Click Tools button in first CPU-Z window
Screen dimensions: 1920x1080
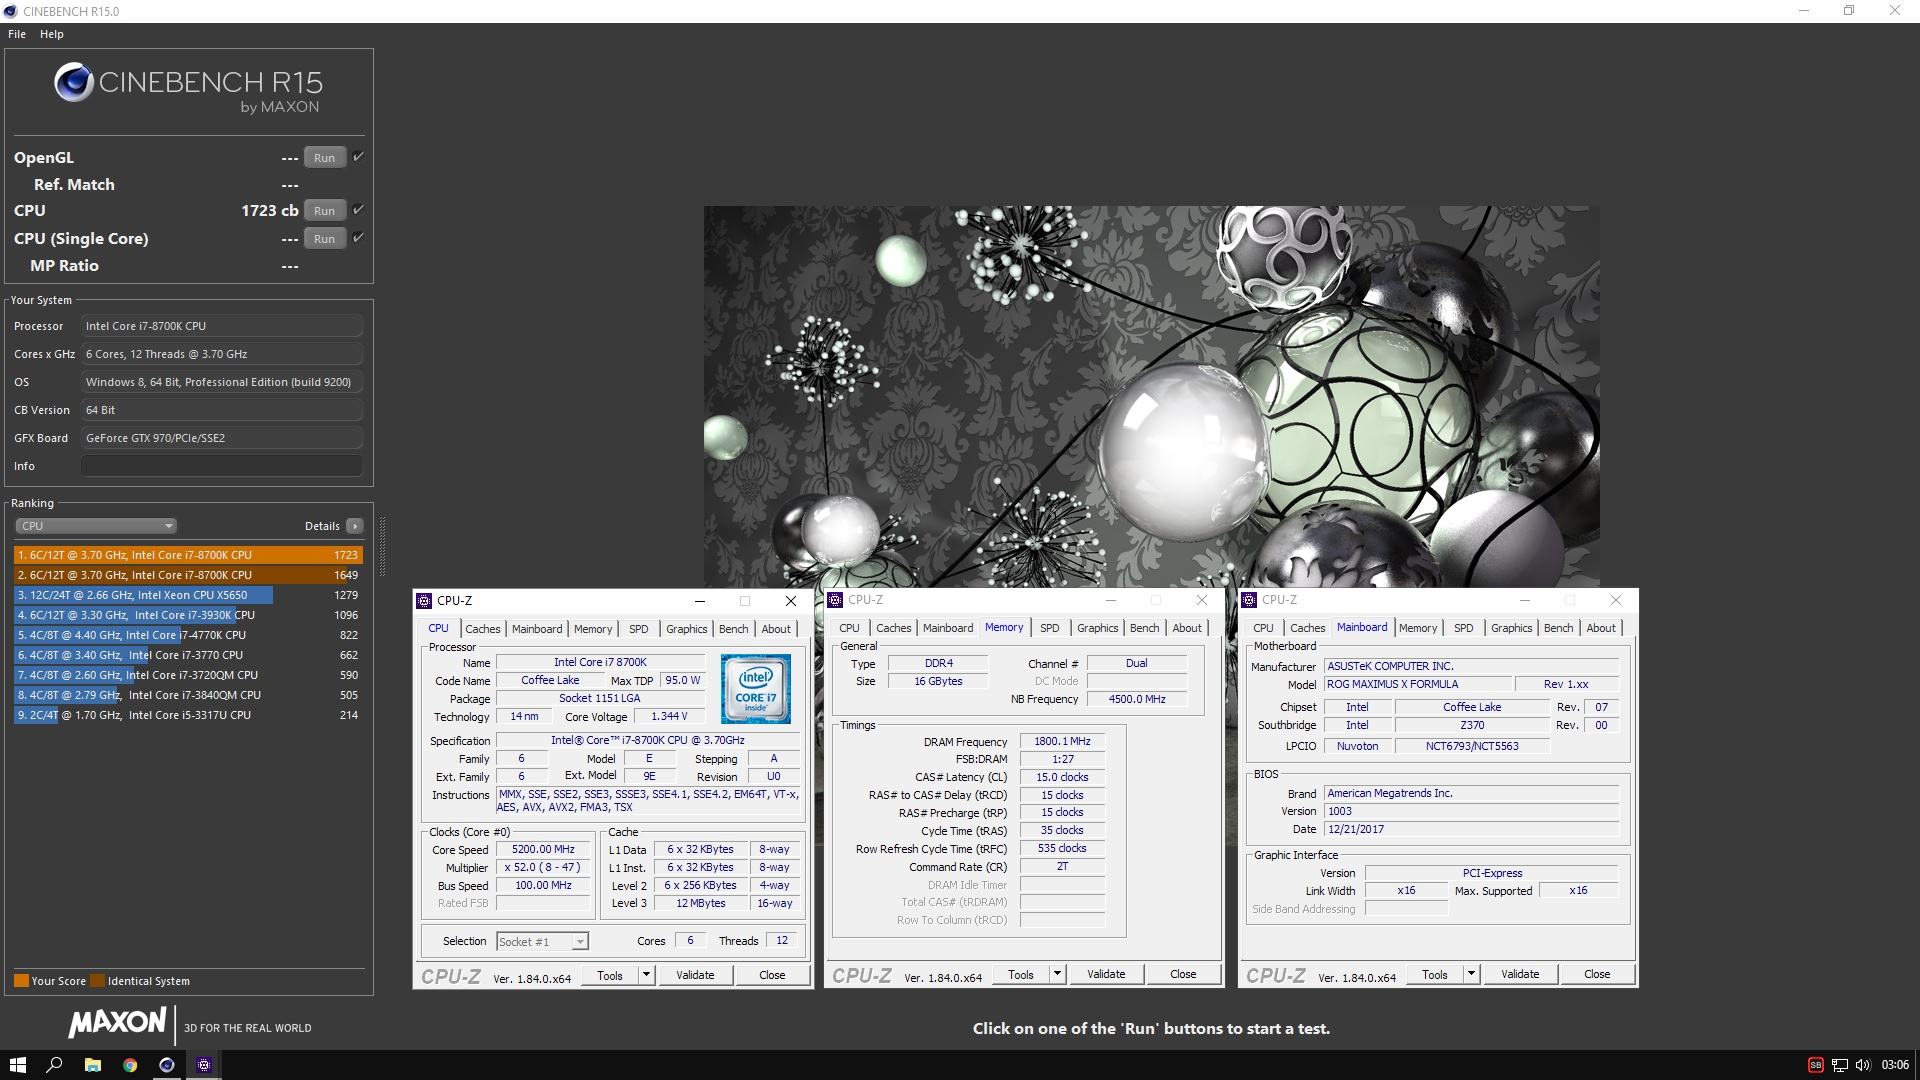coord(610,975)
